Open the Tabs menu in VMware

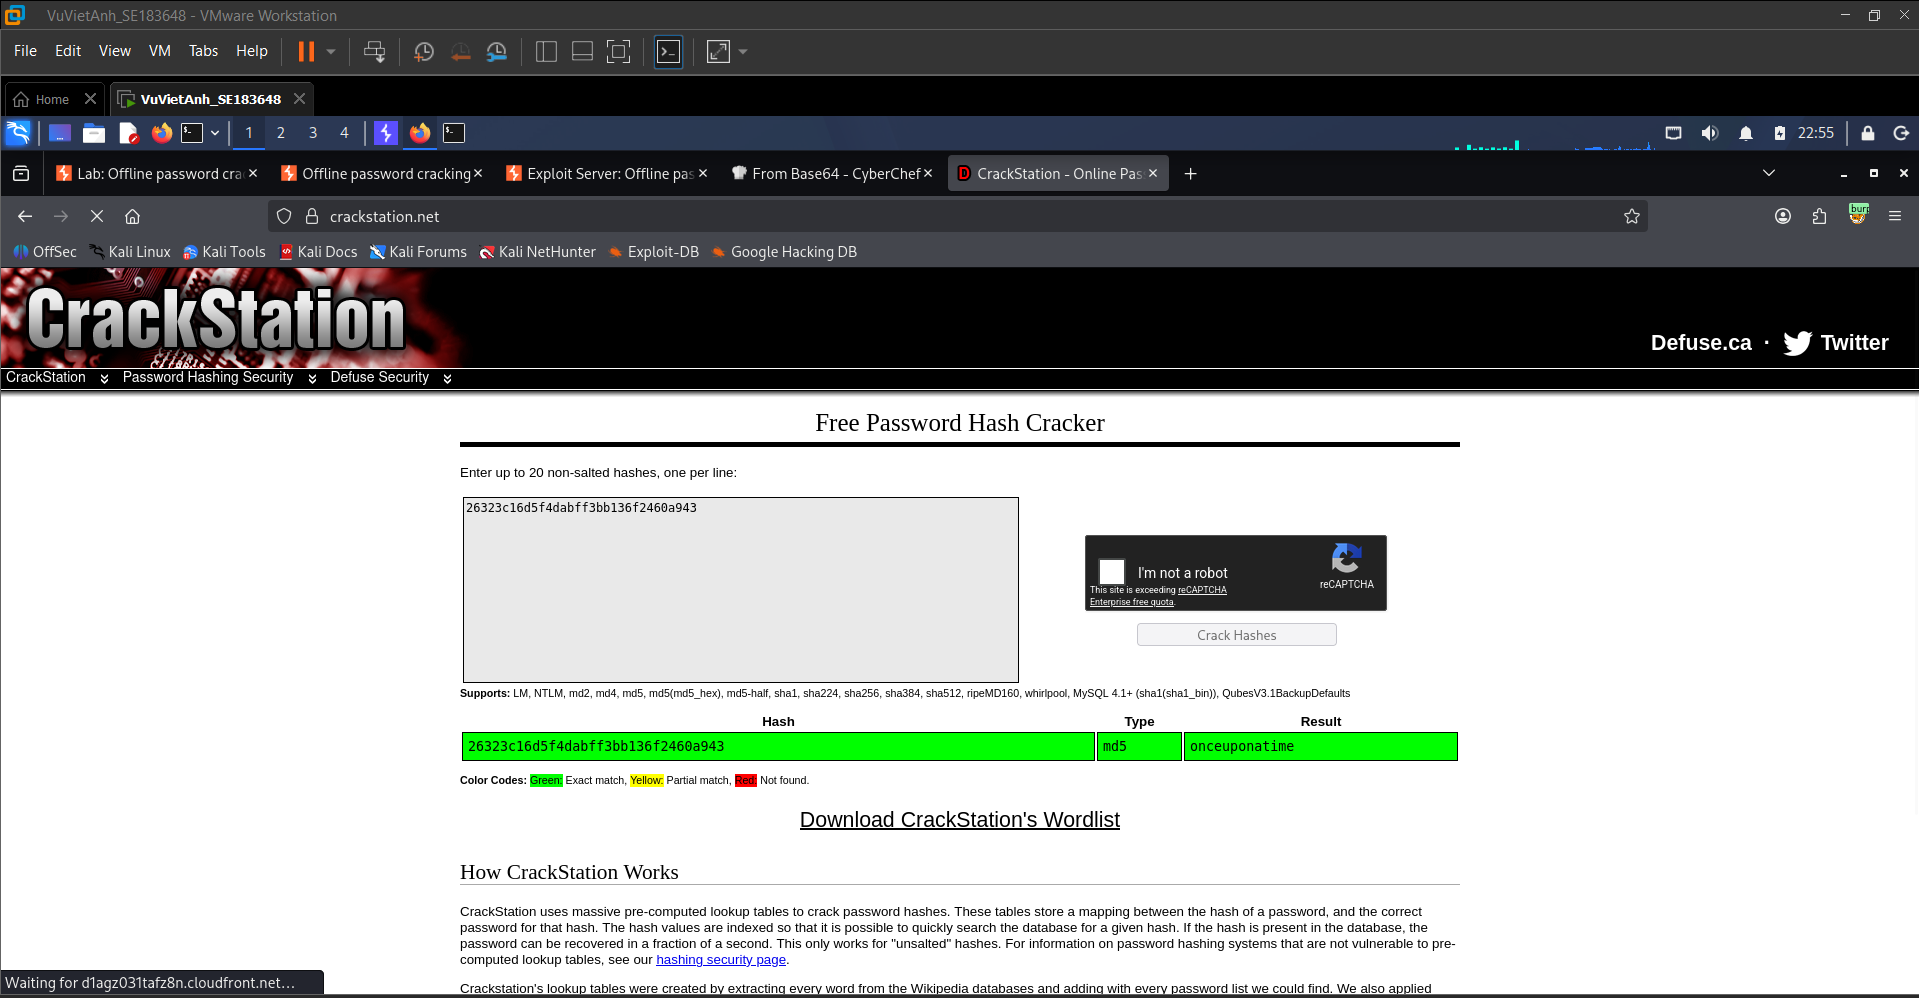(203, 51)
